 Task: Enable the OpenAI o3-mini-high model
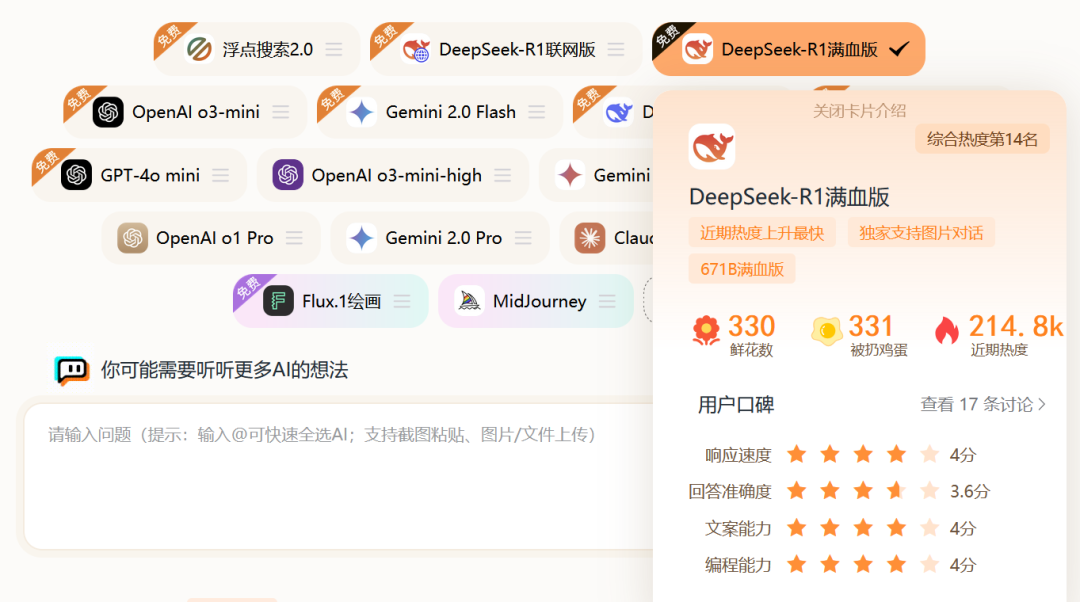(x=393, y=175)
